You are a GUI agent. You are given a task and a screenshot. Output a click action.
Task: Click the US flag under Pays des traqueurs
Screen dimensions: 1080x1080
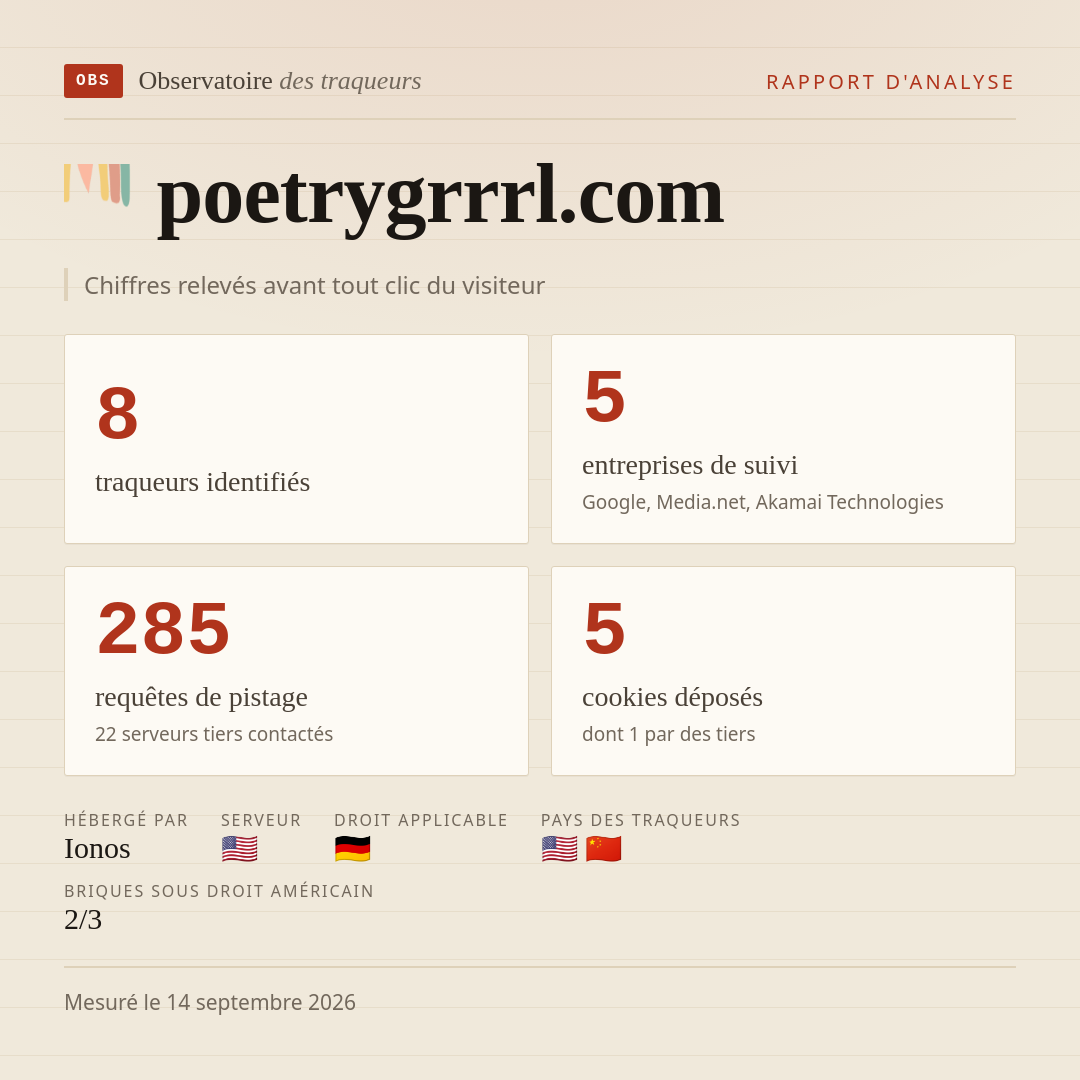click(x=559, y=849)
